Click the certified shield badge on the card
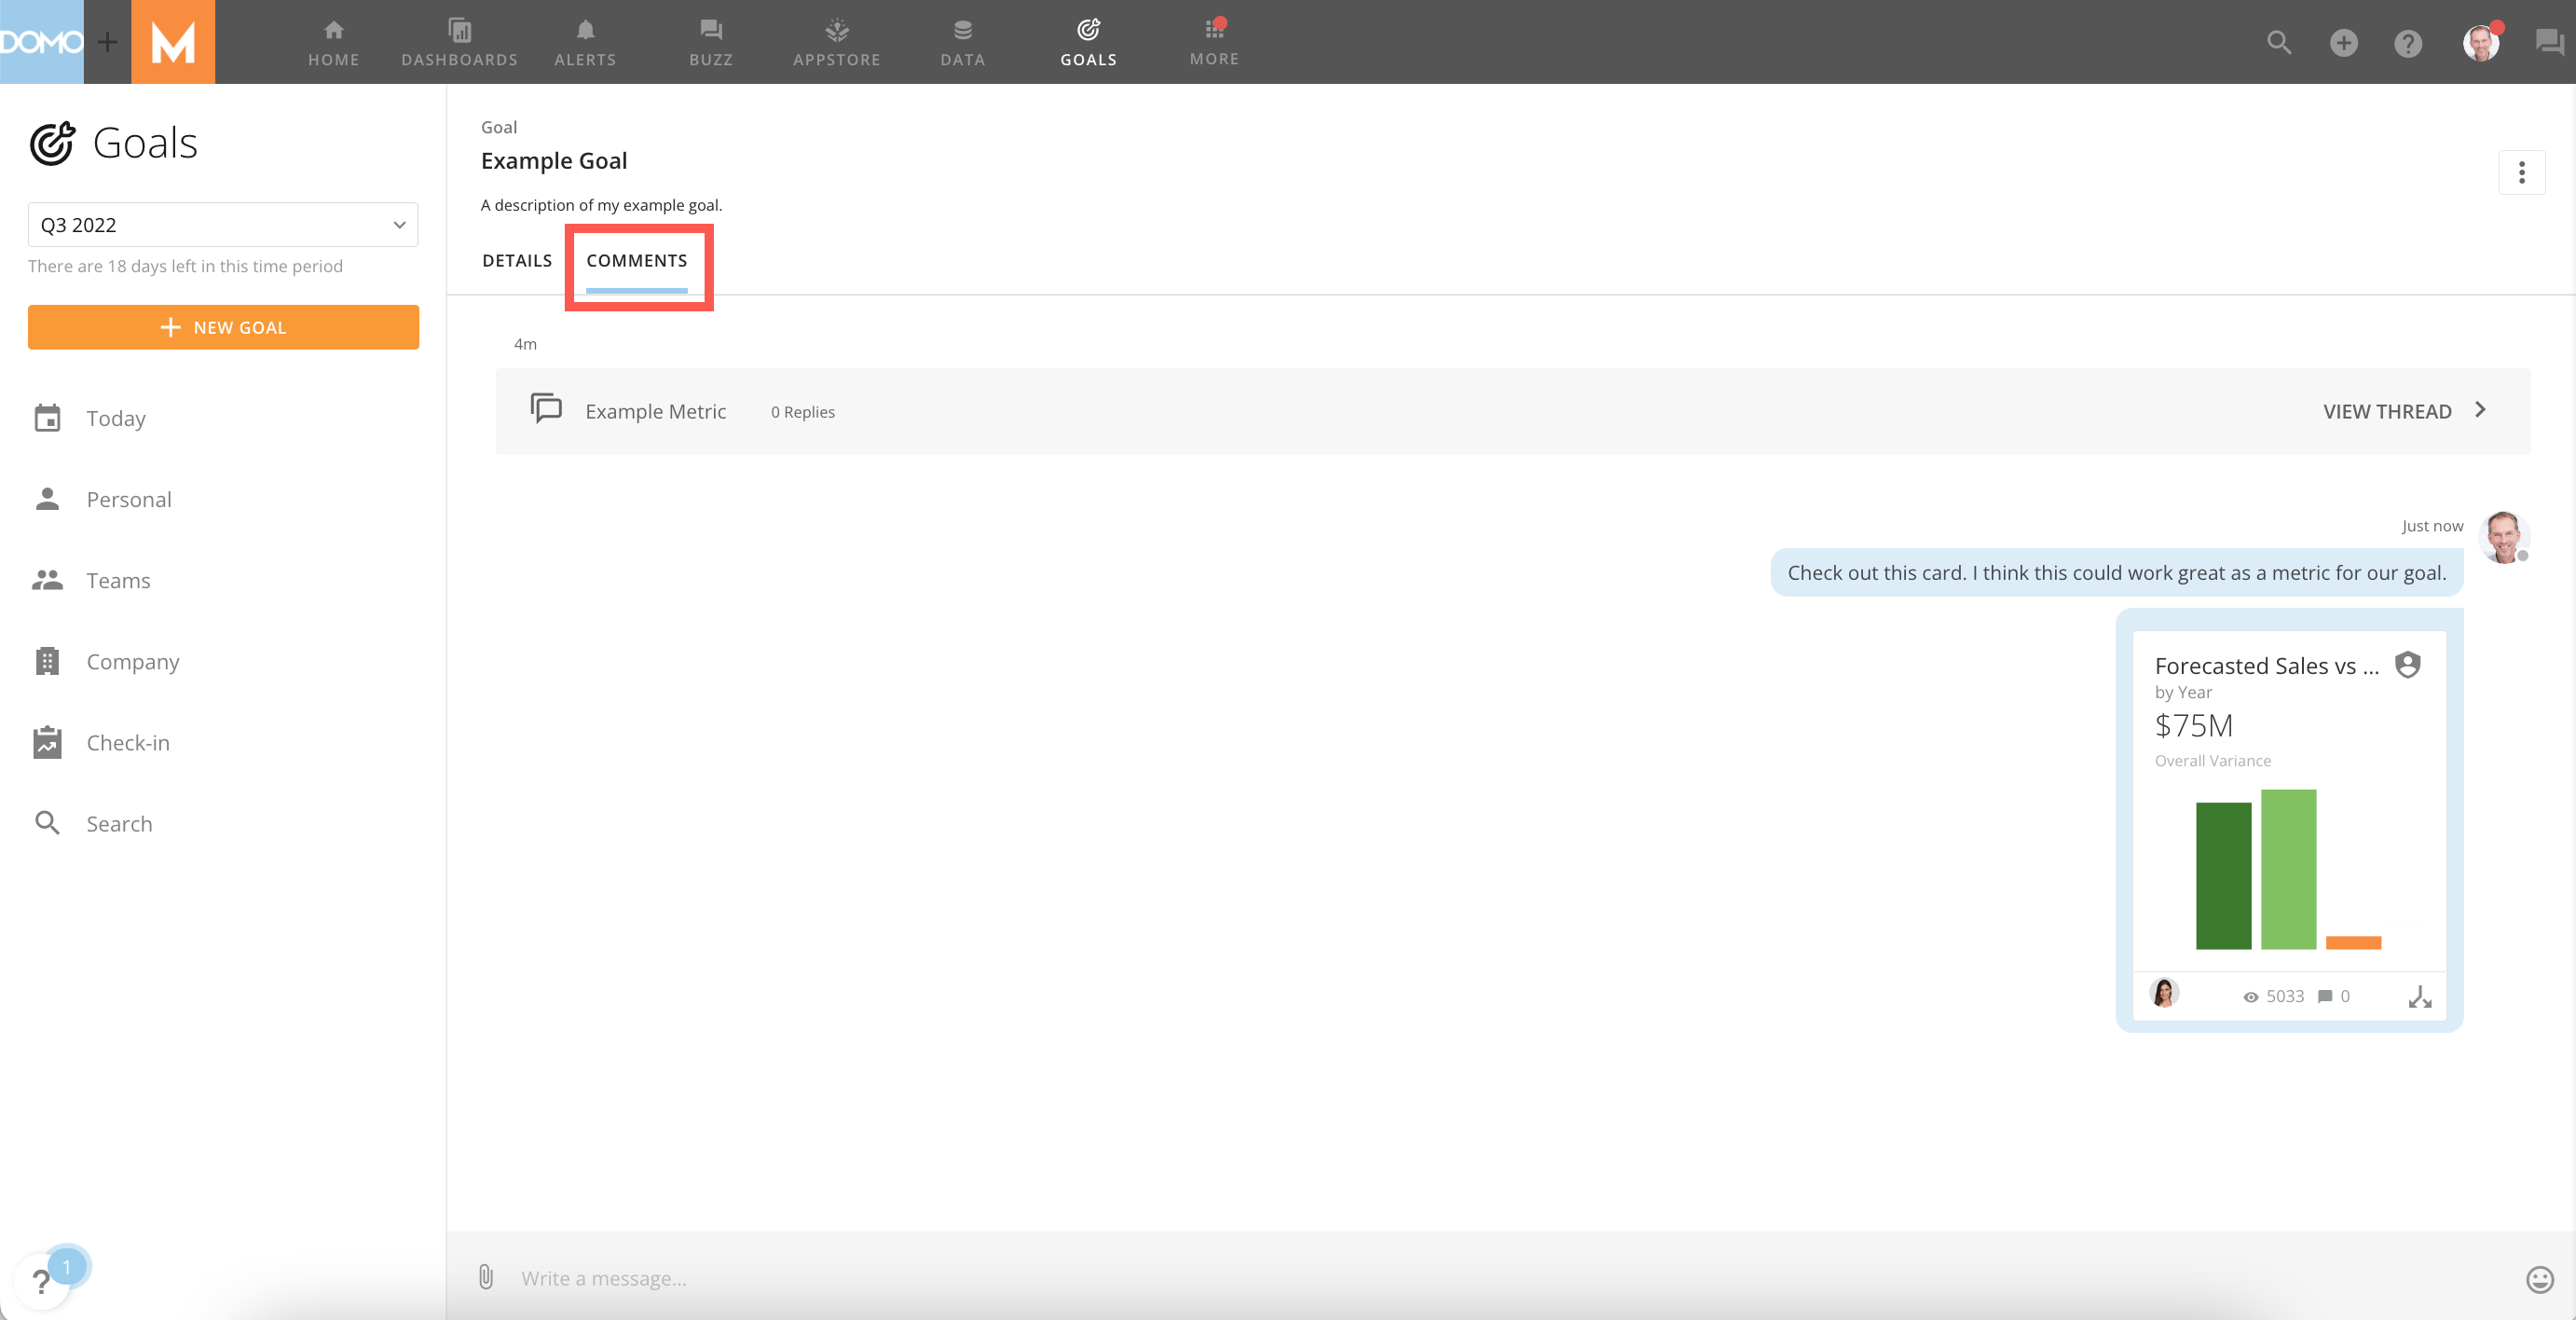 point(2408,665)
